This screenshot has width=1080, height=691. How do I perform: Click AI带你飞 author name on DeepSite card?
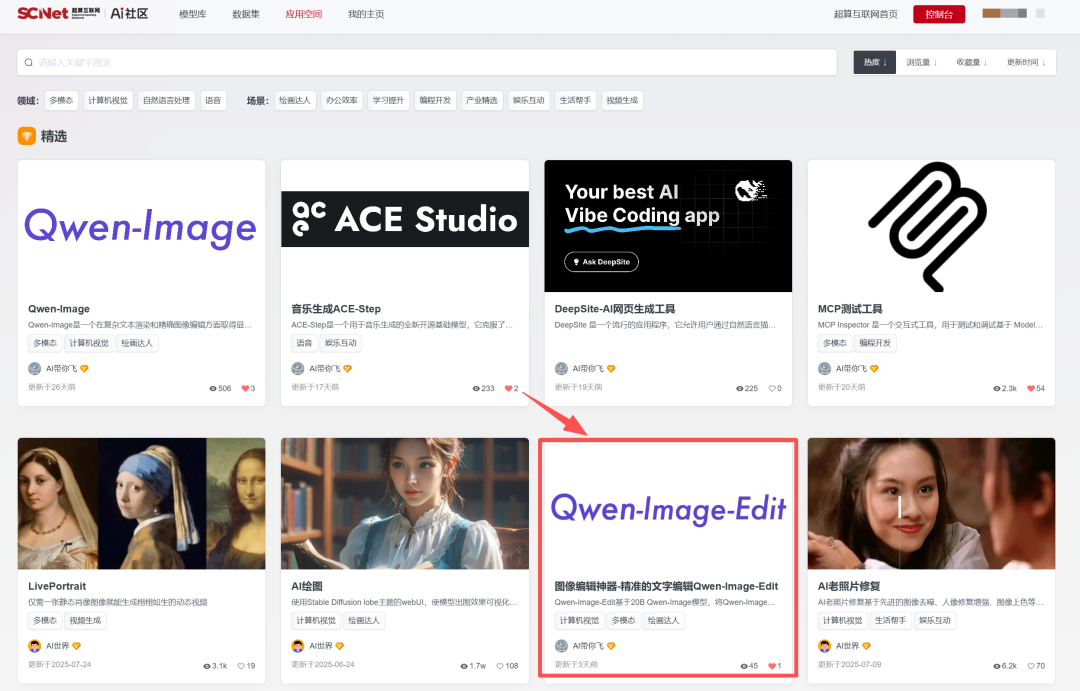click(x=588, y=369)
